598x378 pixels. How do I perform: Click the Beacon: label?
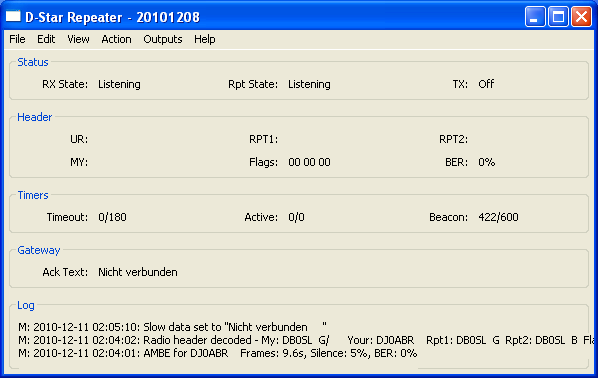click(448, 217)
